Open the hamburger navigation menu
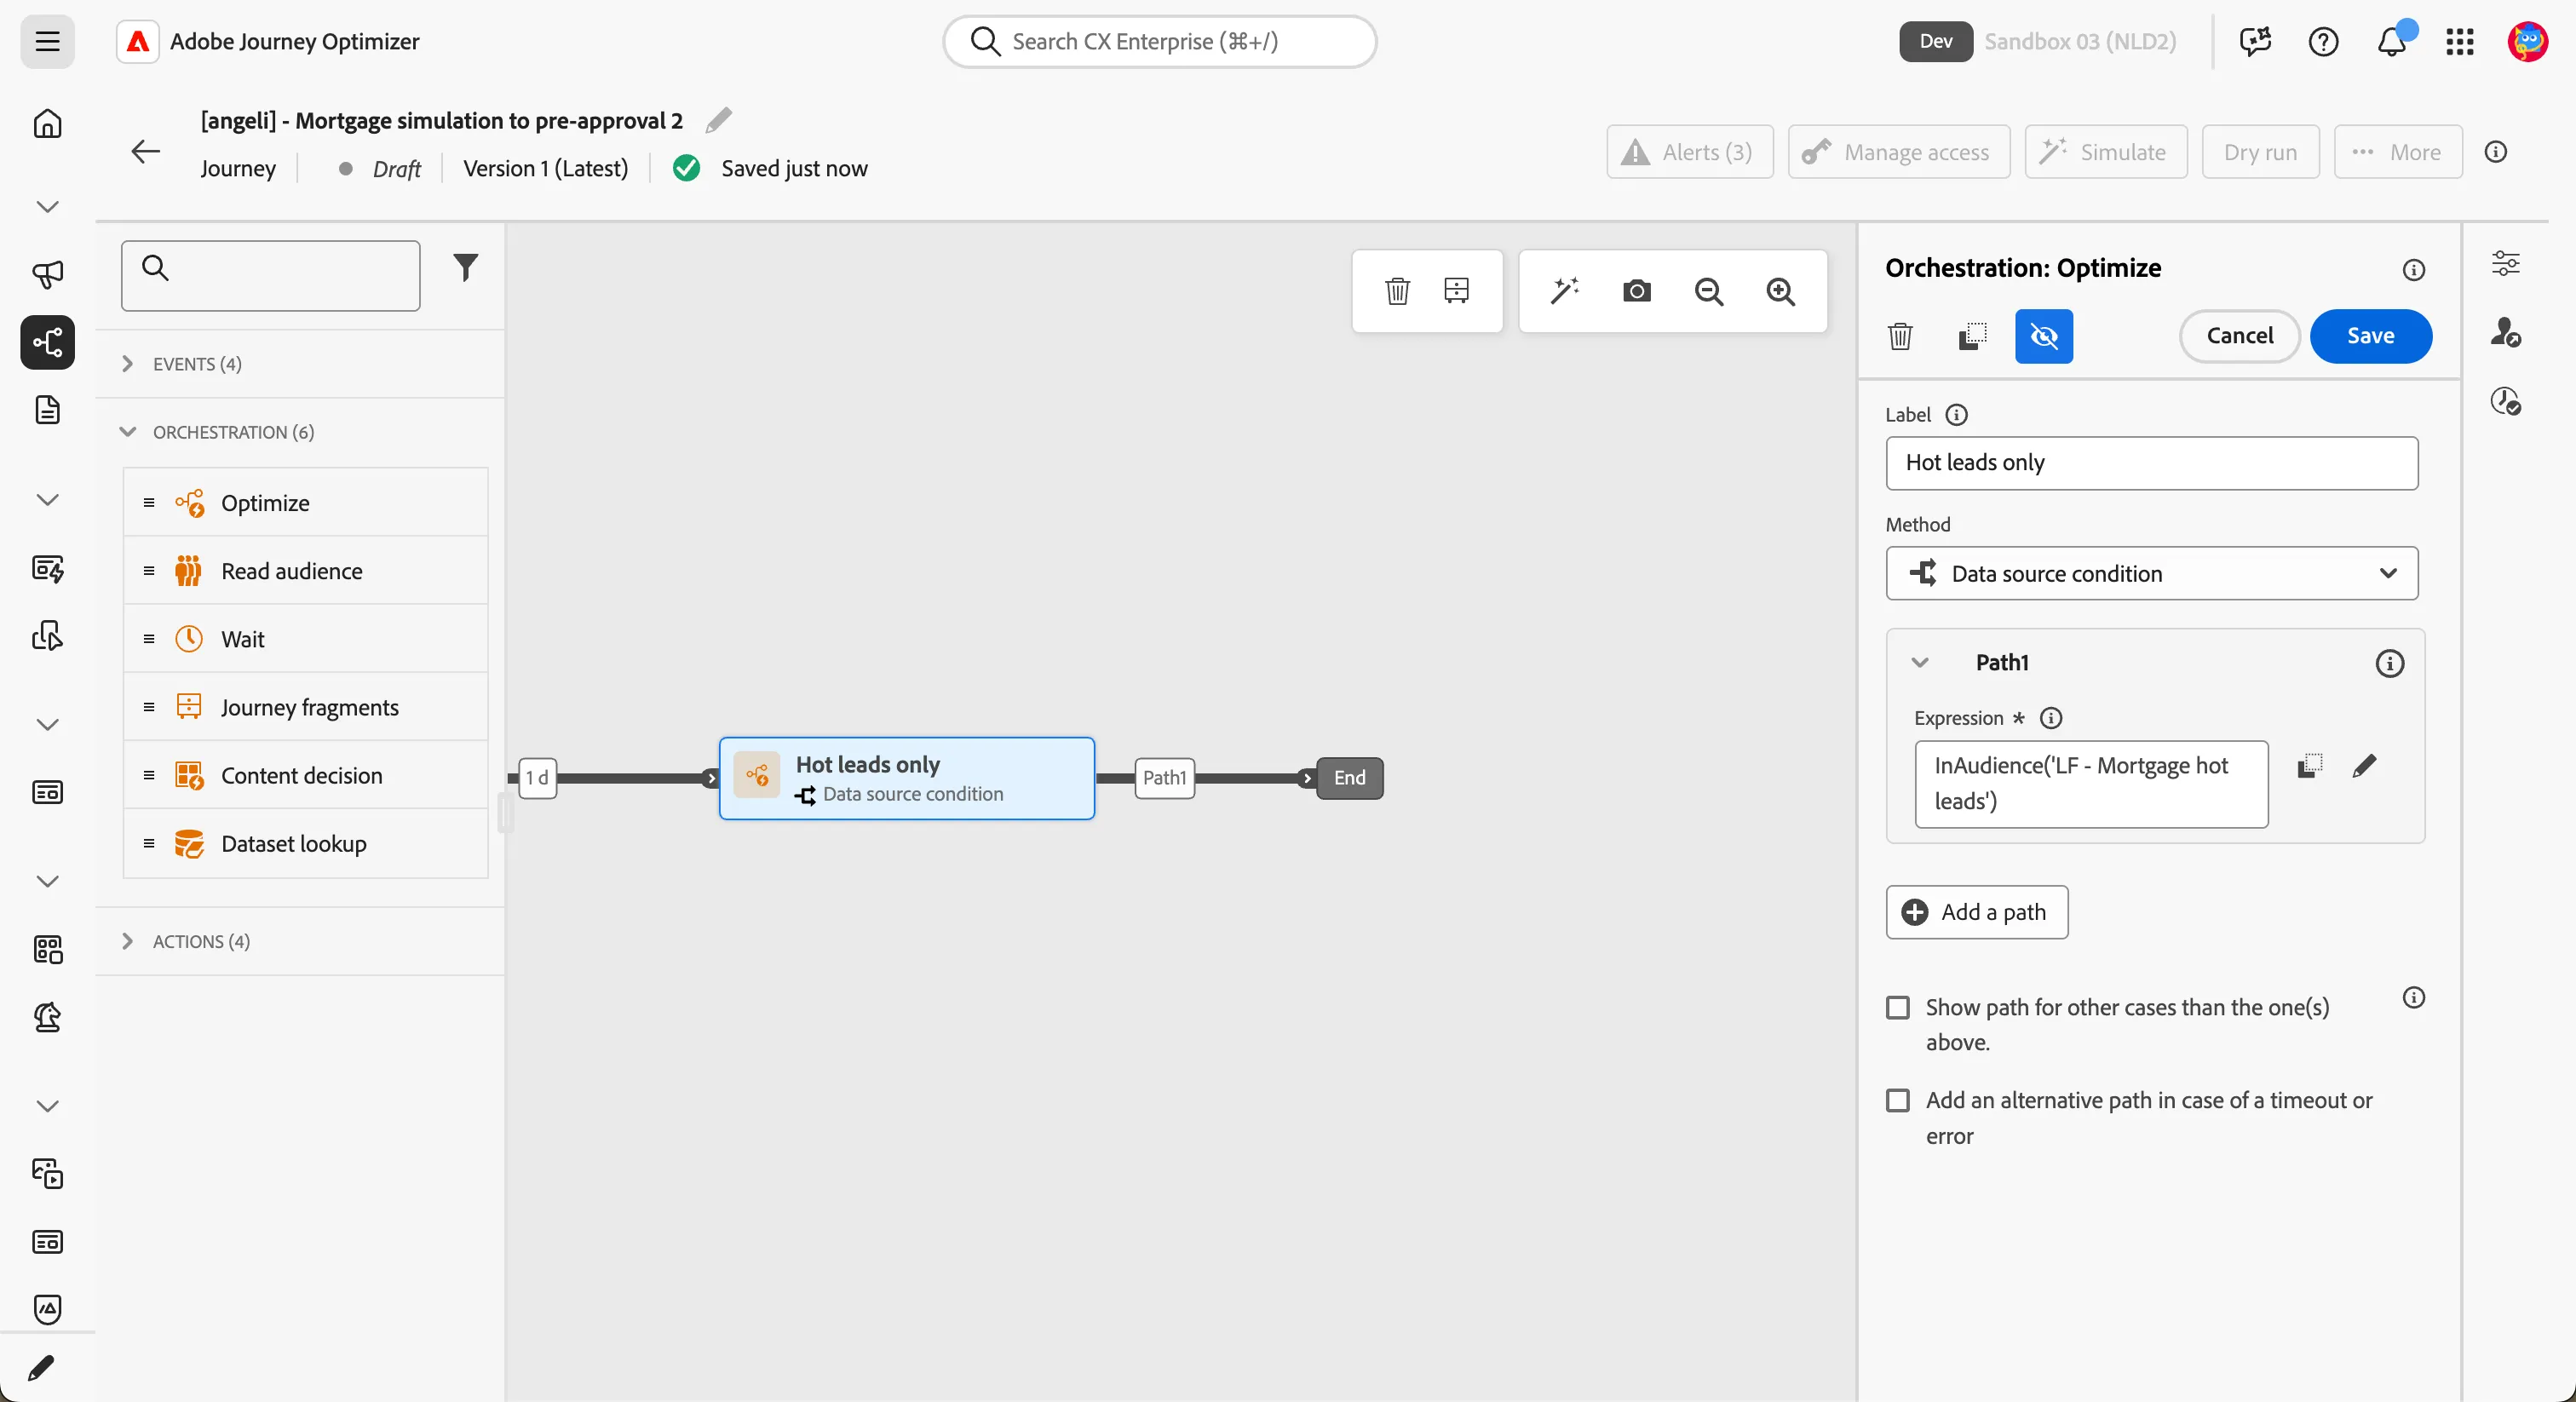The height and width of the screenshot is (1402, 2576). (x=47, y=41)
